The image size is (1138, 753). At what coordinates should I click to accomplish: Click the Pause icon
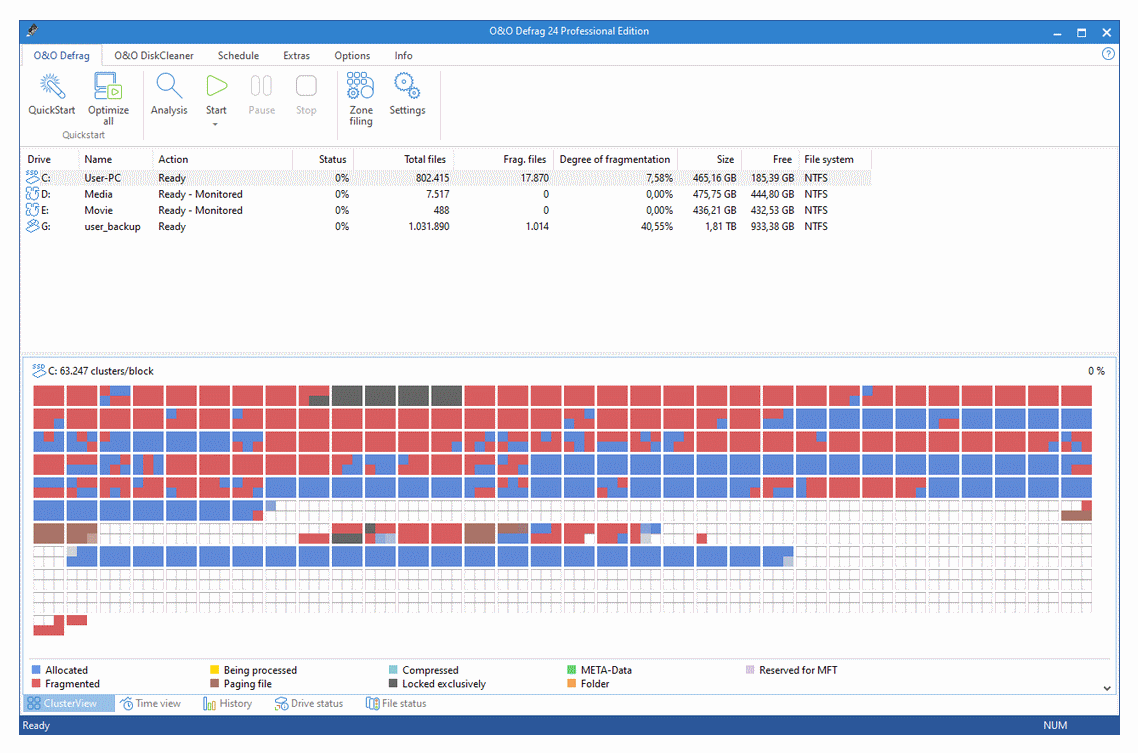click(261, 86)
